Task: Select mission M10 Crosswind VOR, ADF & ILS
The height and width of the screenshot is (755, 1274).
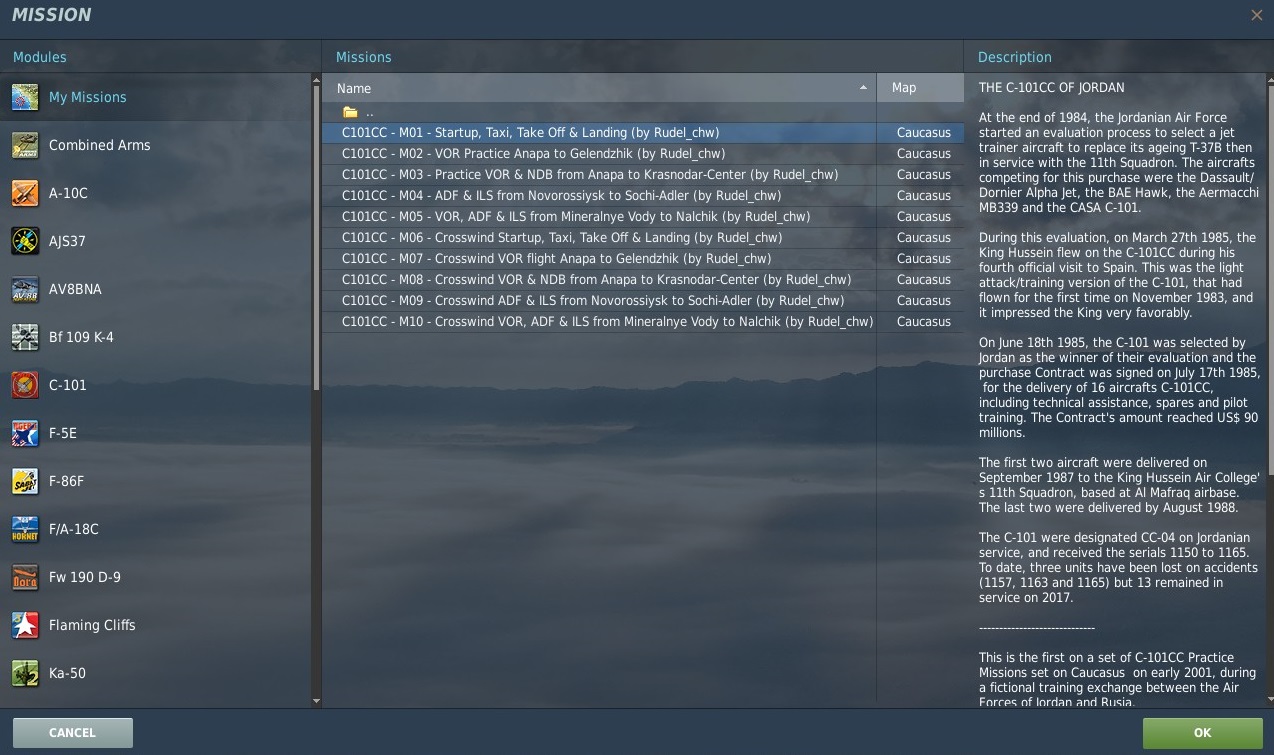Action: coord(607,322)
